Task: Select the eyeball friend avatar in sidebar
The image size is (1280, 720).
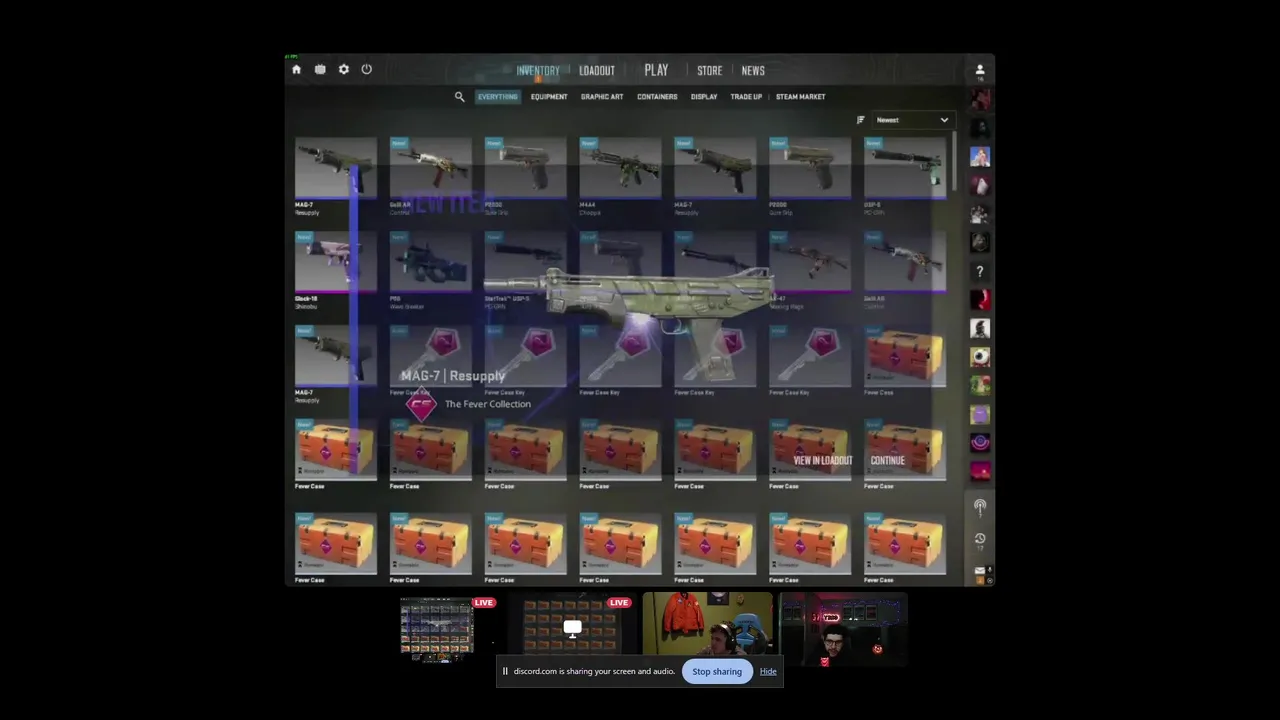Action: tap(980, 357)
